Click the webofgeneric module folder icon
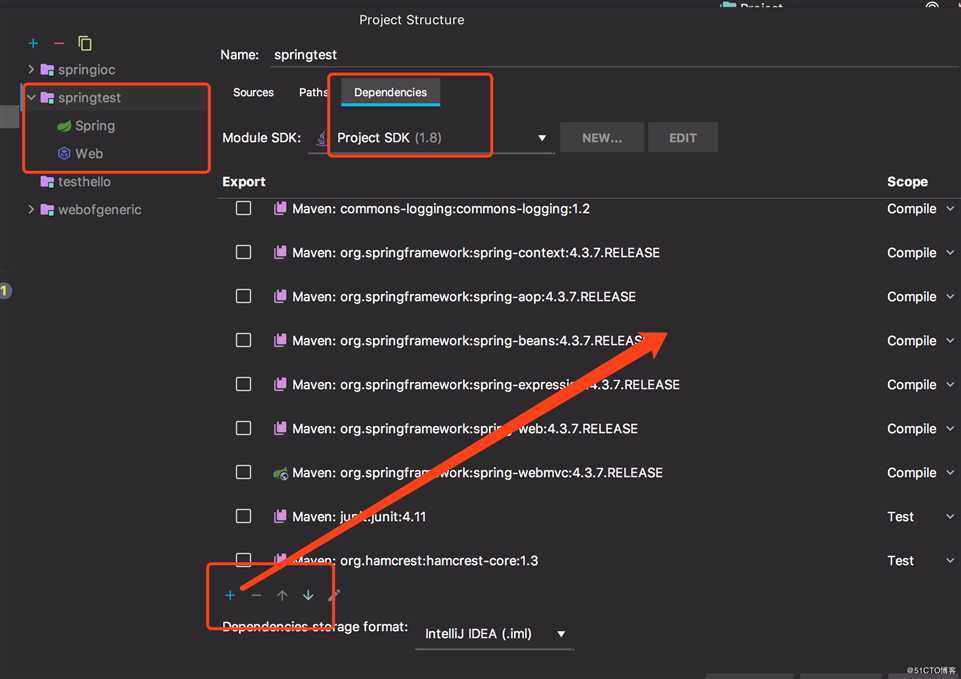 pyautogui.click(x=47, y=210)
